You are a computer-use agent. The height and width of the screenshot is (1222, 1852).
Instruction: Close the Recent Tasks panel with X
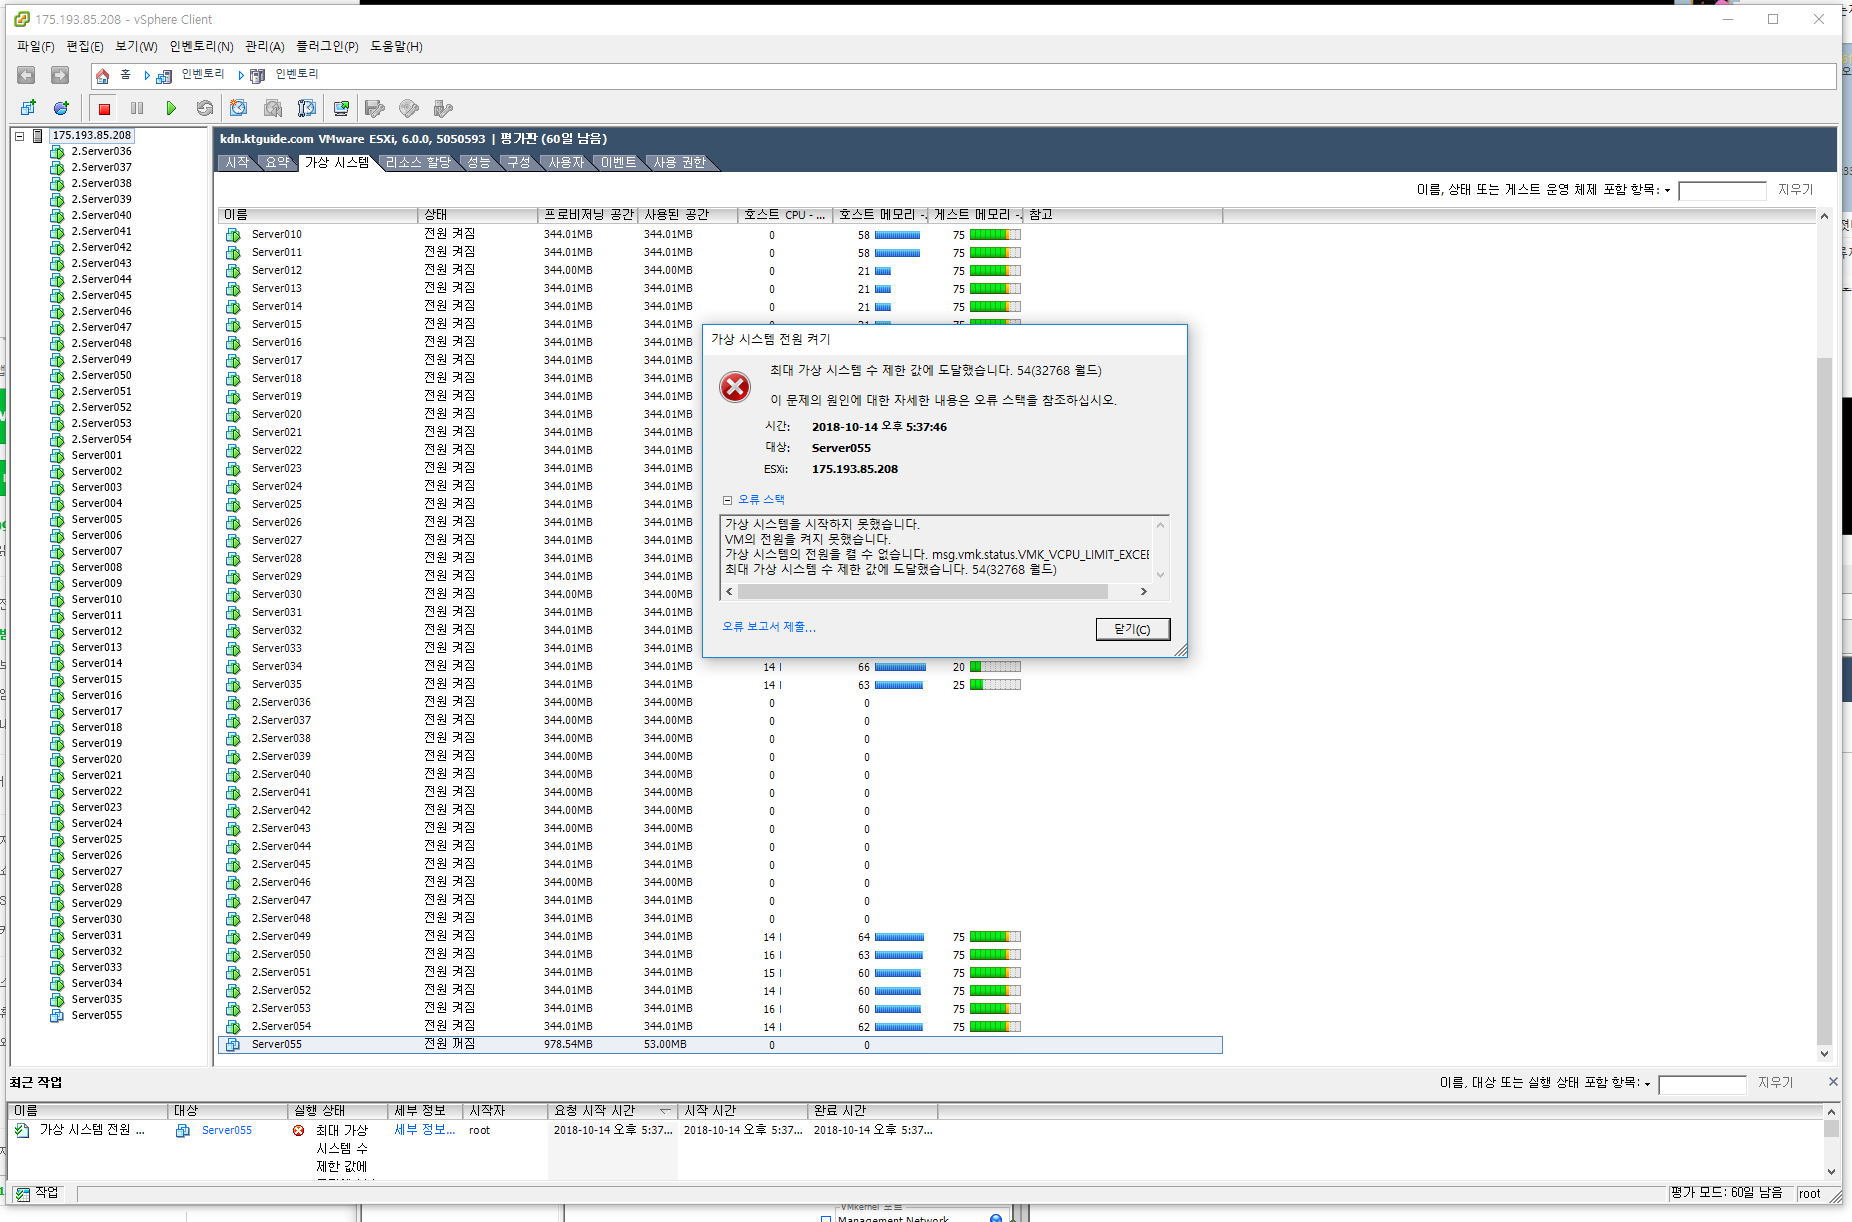coord(1832,1082)
